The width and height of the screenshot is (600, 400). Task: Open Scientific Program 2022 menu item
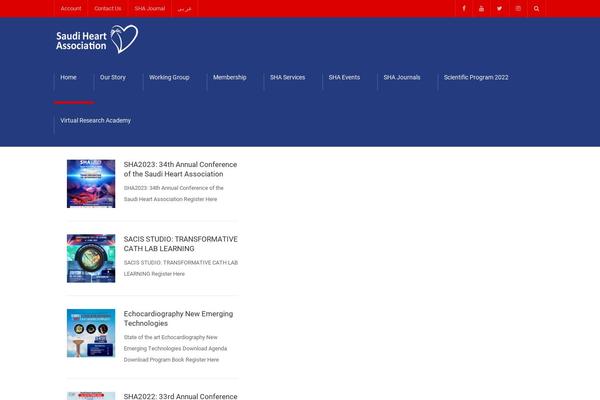(476, 77)
